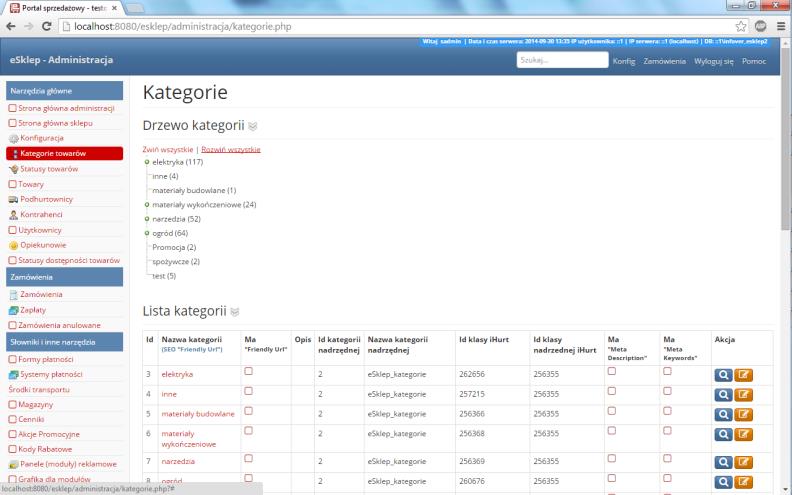Open Użytkownicy in the sidebar
Viewport: 792px width, 495px height.
point(39,230)
